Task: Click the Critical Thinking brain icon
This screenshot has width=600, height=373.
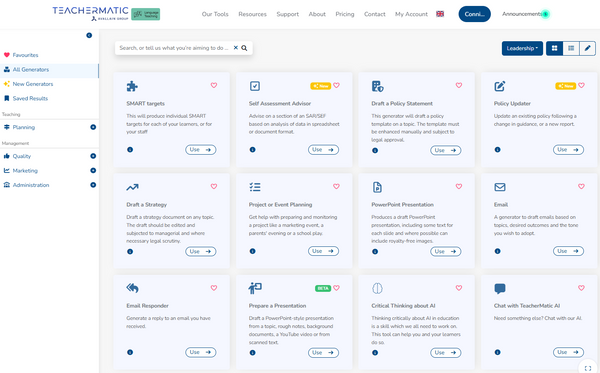Action: point(377,288)
